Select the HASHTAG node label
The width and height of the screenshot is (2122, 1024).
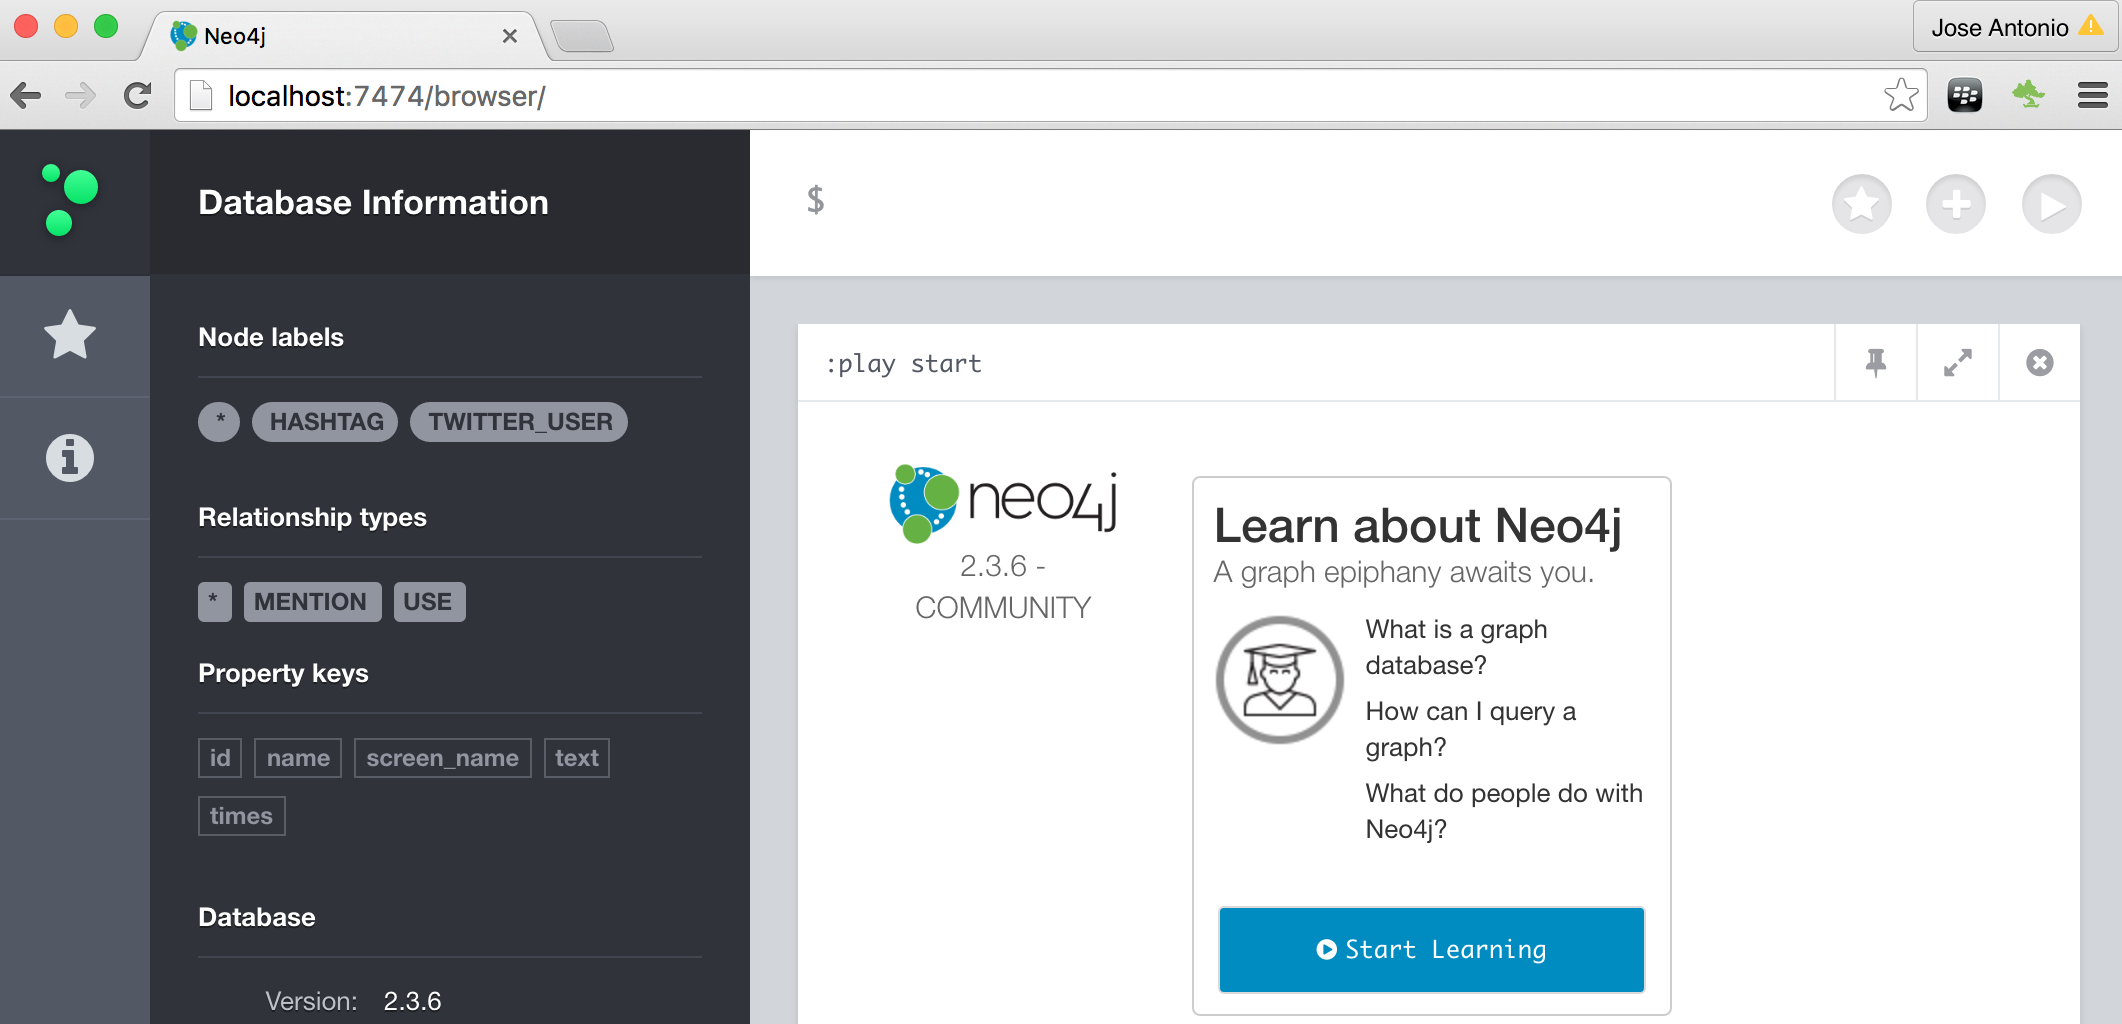[325, 422]
